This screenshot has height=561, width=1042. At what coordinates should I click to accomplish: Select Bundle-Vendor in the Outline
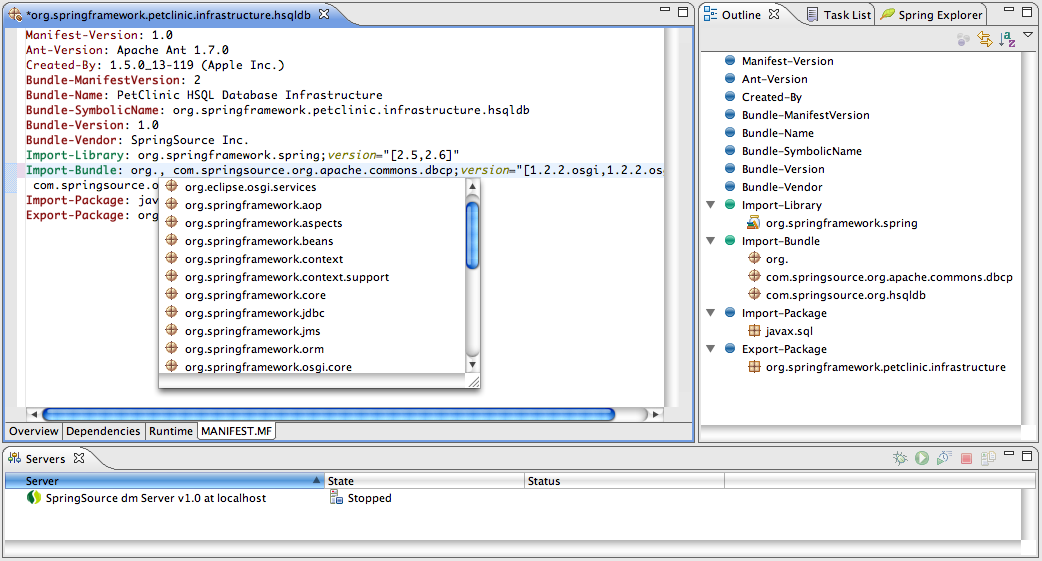[782, 187]
